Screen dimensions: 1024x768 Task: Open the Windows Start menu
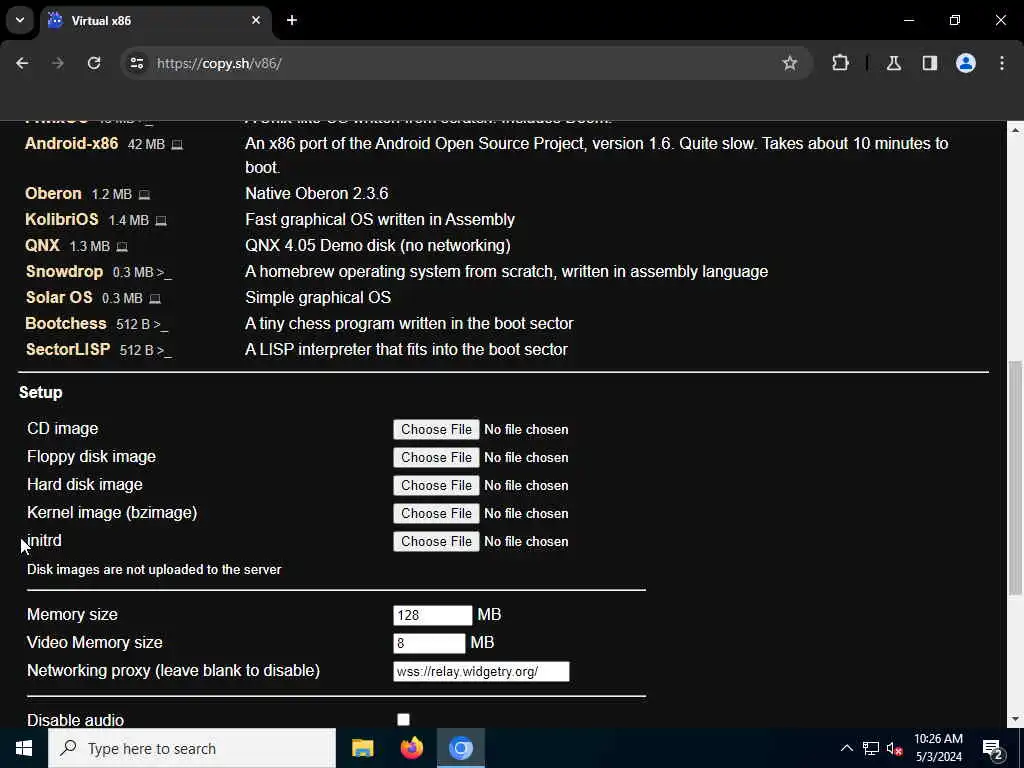(x=24, y=748)
